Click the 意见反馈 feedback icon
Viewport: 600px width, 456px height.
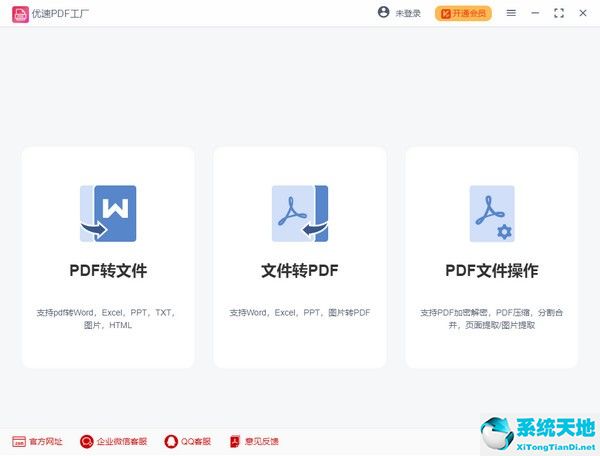pyautogui.click(x=235, y=441)
